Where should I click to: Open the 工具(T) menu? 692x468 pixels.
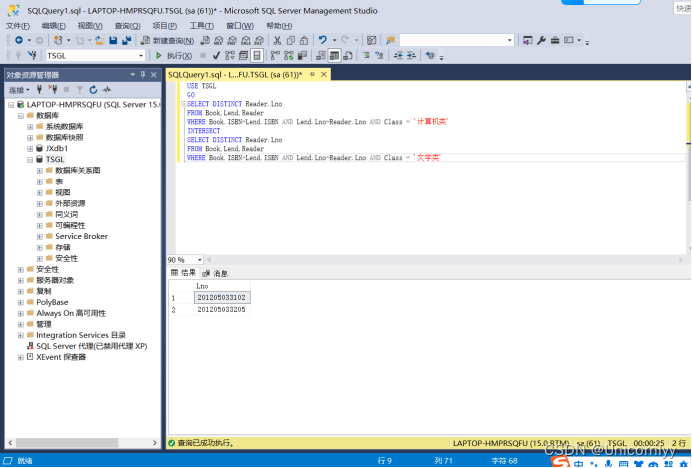point(202,26)
